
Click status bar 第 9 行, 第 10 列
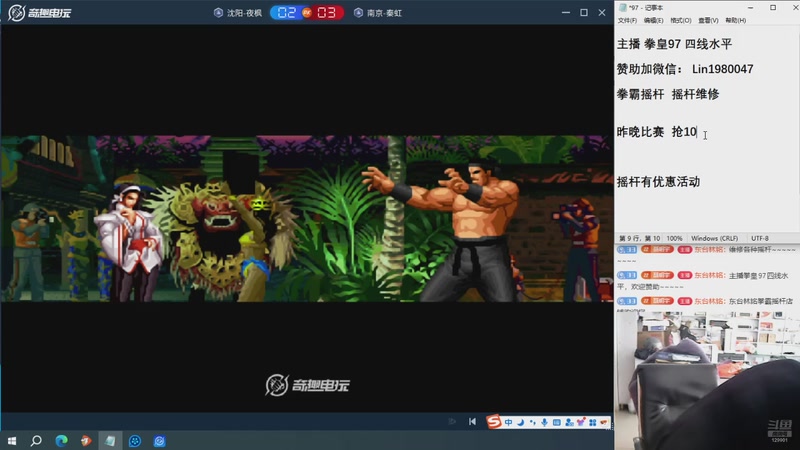click(x=639, y=238)
